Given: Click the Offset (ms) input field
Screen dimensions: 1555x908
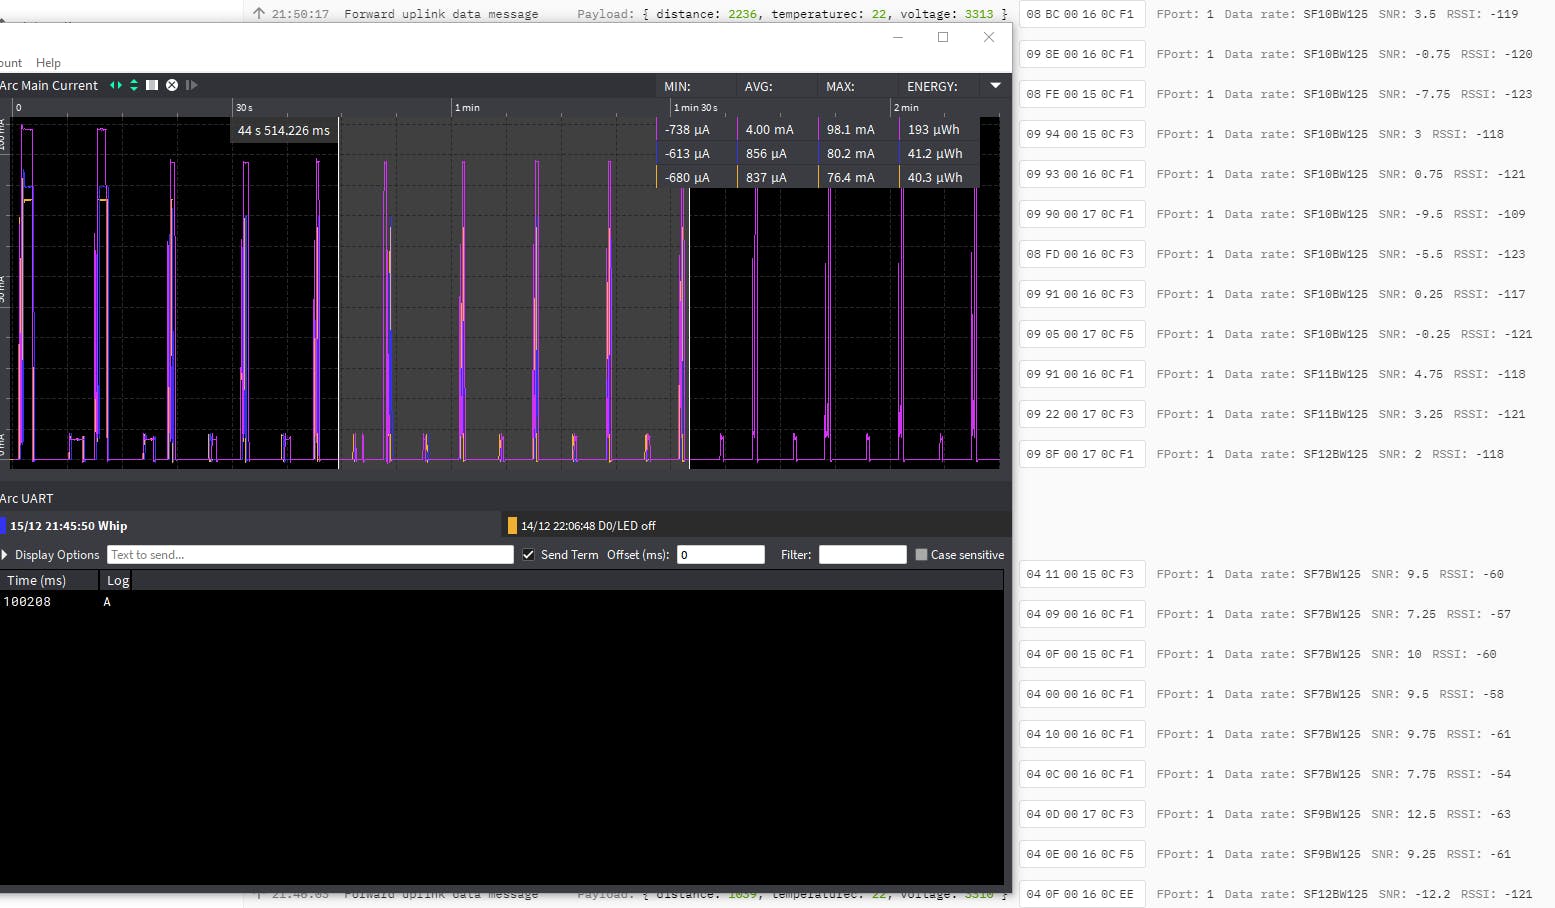Looking at the screenshot, I should coord(720,555).
